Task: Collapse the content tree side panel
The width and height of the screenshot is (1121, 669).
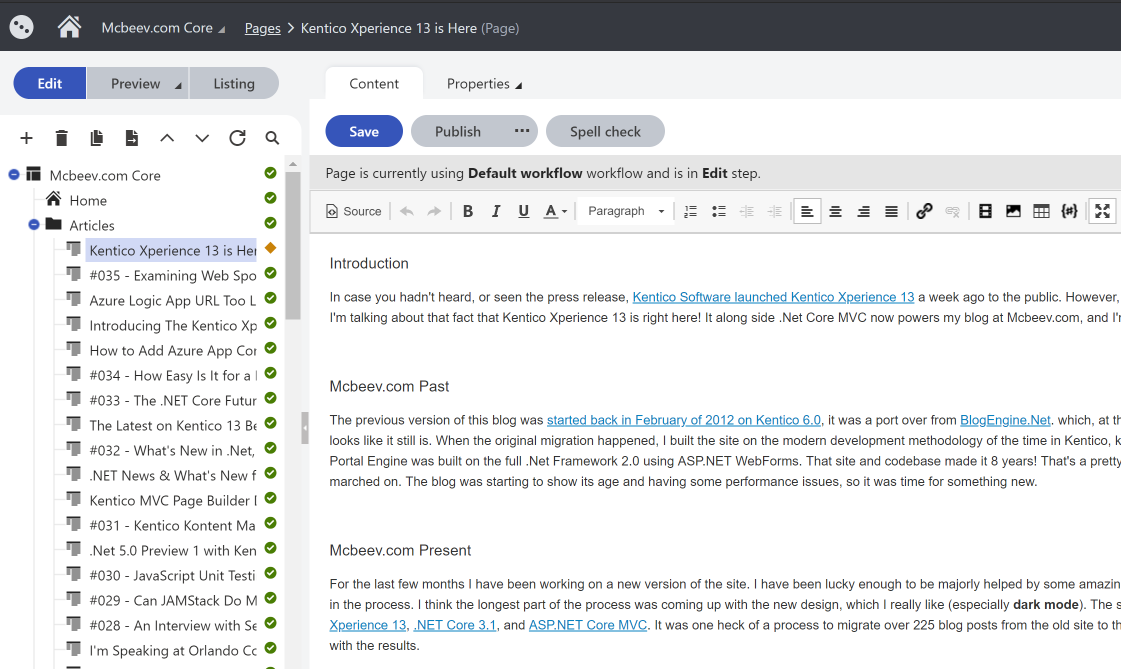Action: 305,428
